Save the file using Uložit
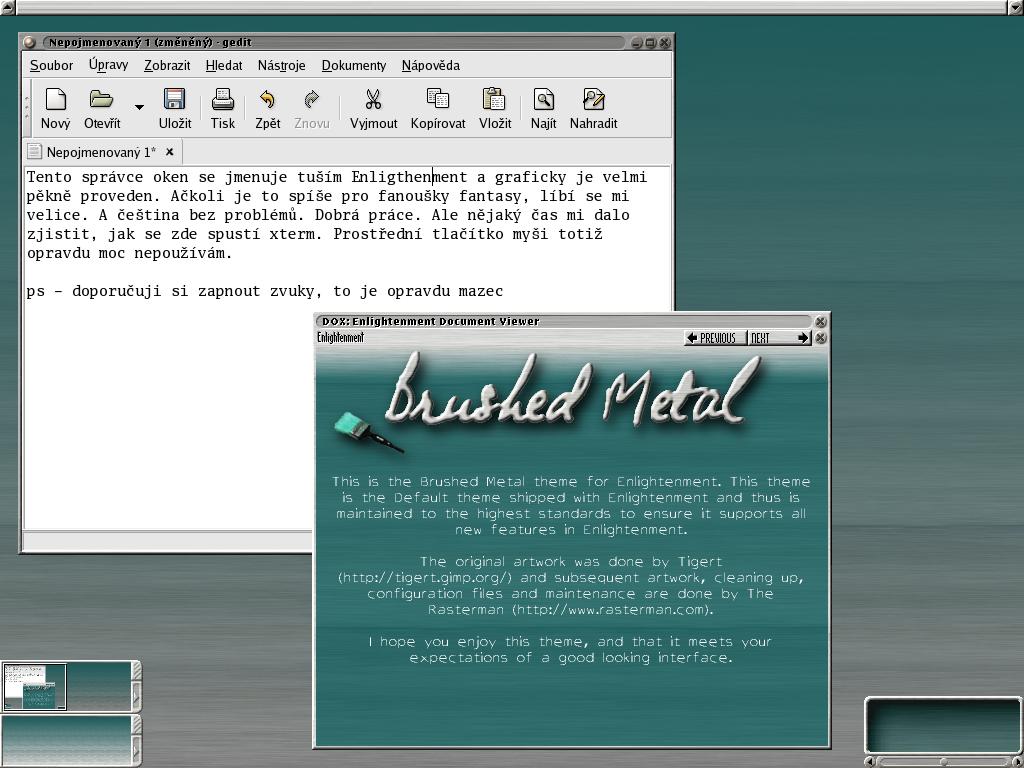 click(x=174, y=108)
